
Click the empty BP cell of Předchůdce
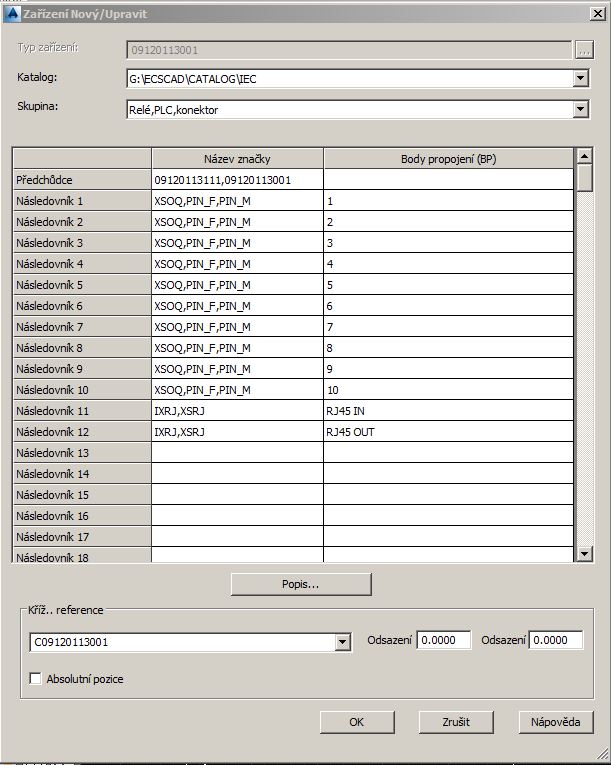click(448, 180)
